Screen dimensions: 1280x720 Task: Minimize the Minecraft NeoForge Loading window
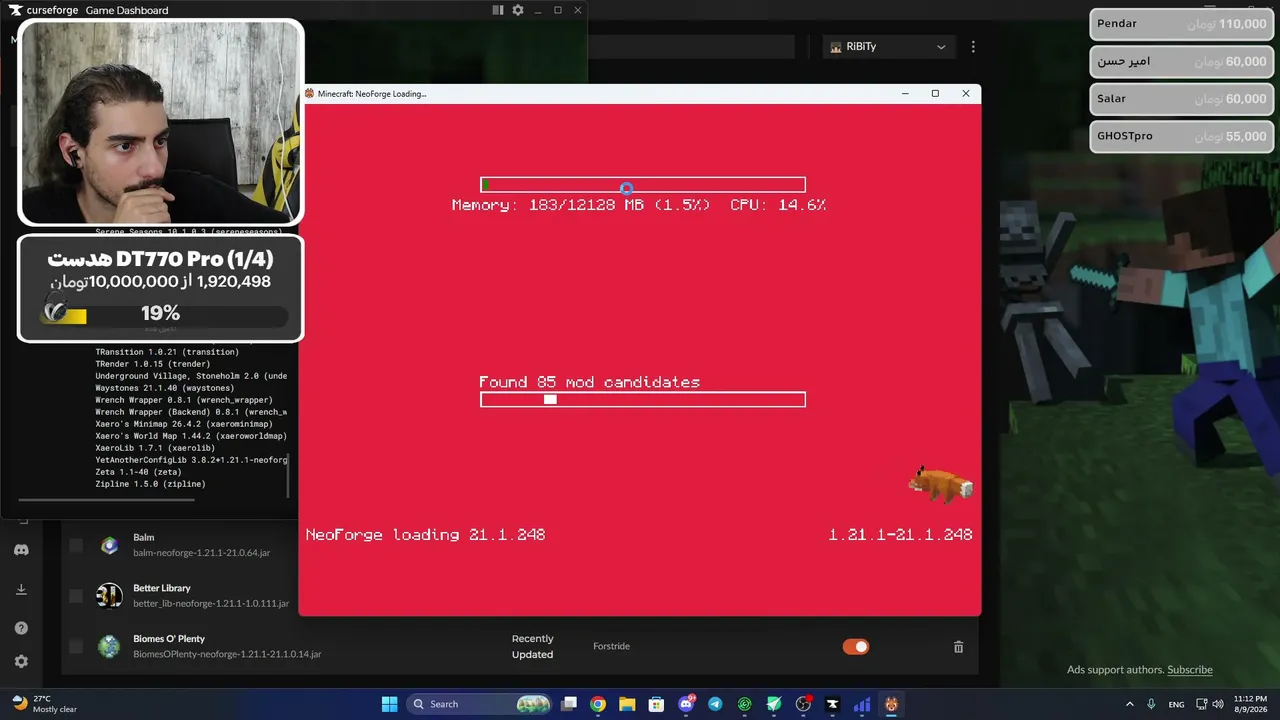click(905, 94)
